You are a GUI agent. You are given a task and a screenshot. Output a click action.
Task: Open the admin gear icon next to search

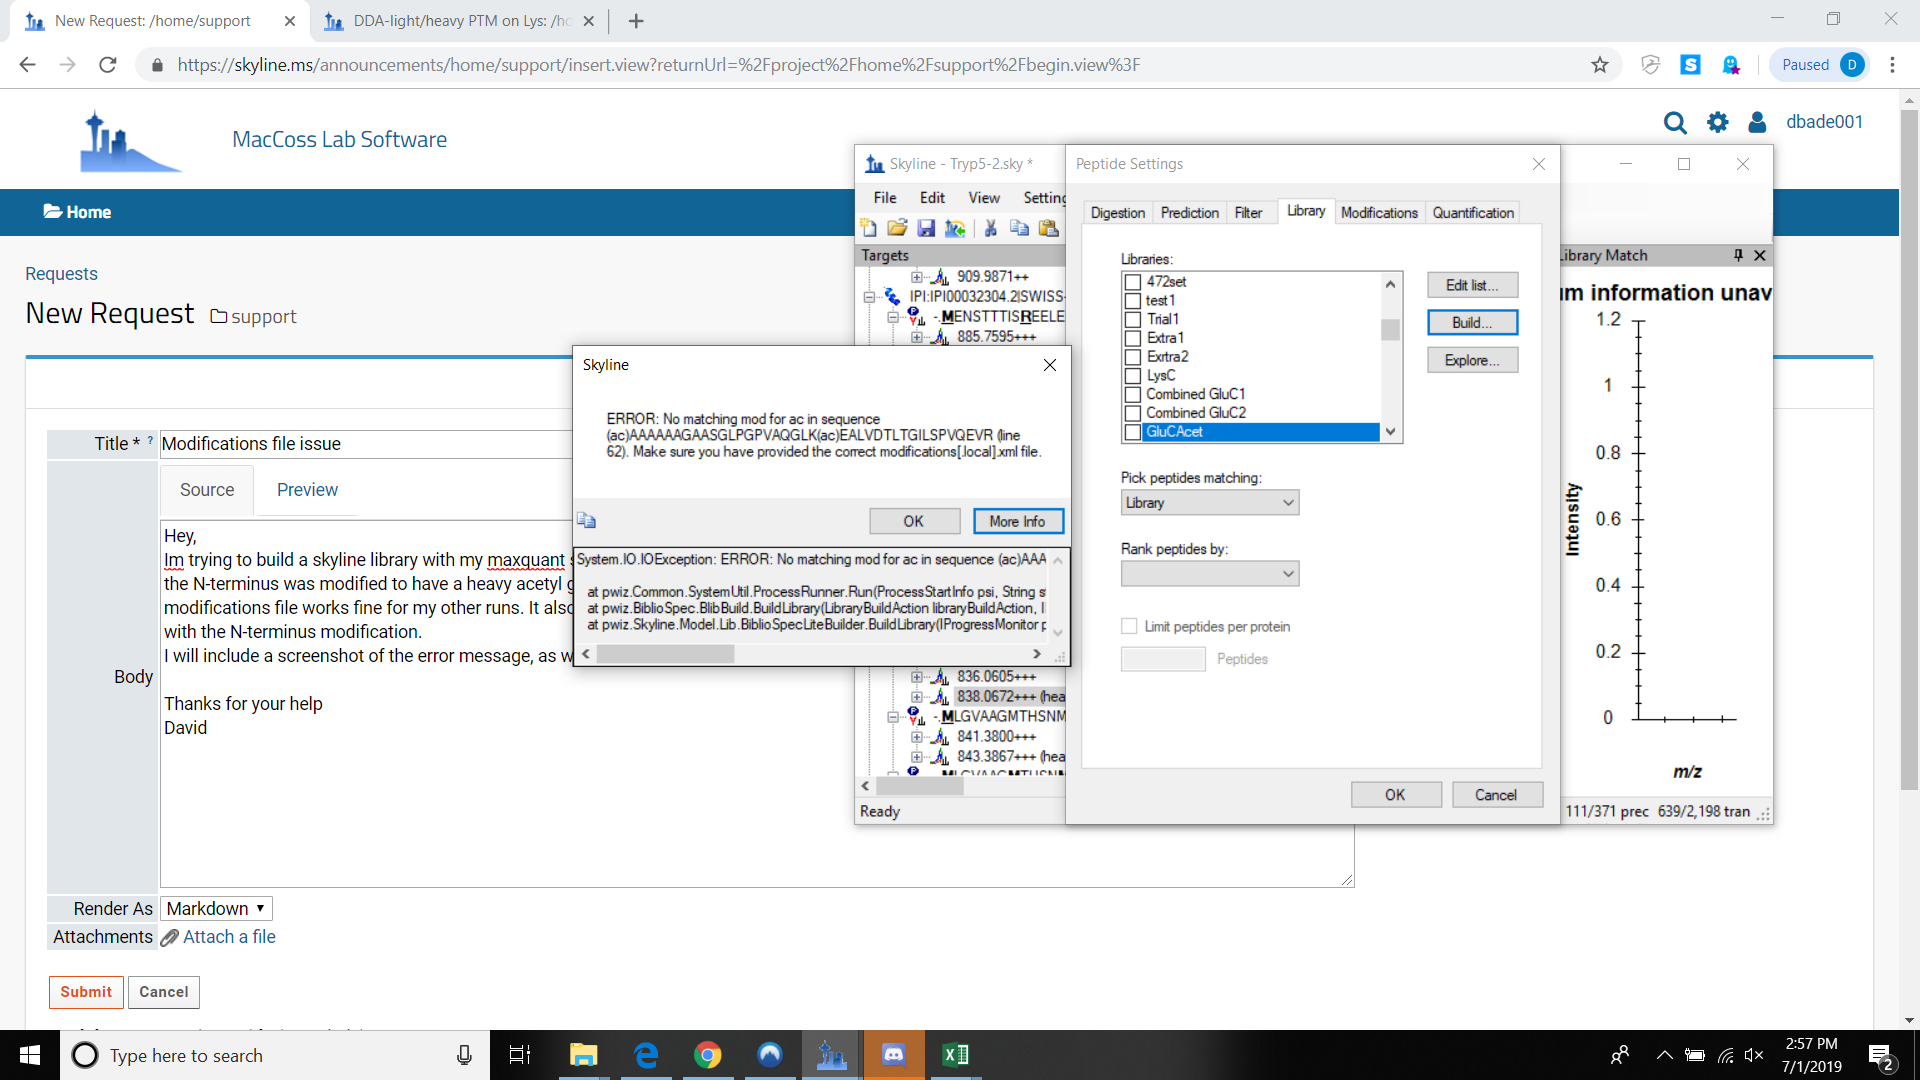coord(1717,122)
